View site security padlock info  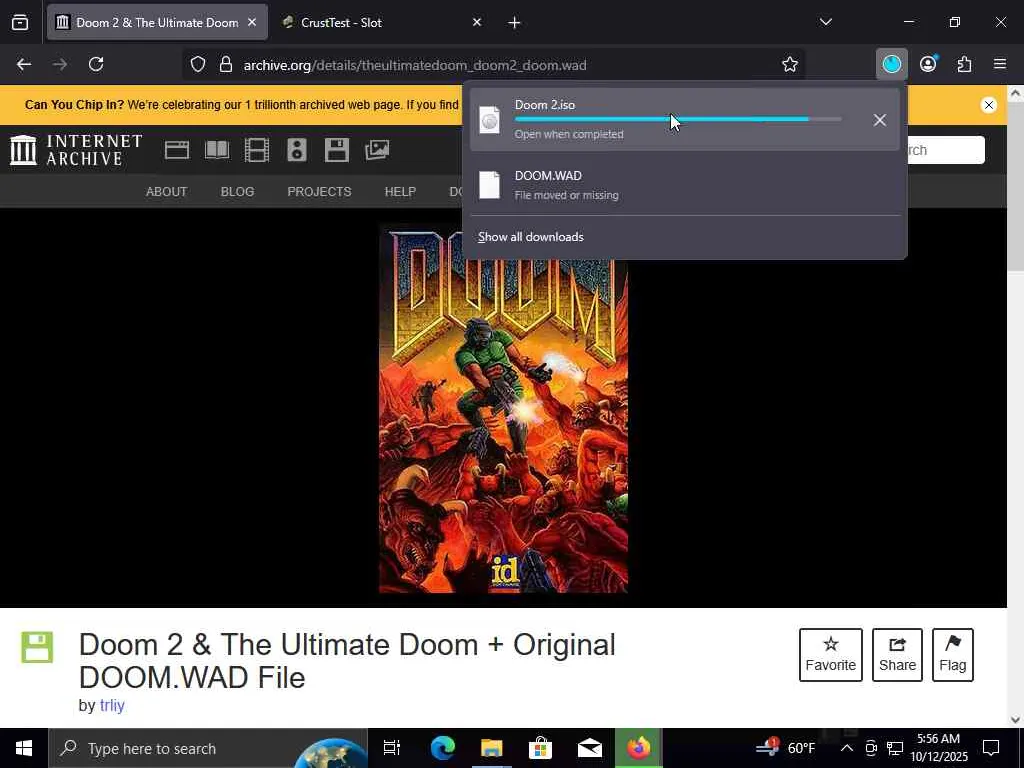point(226,65)
